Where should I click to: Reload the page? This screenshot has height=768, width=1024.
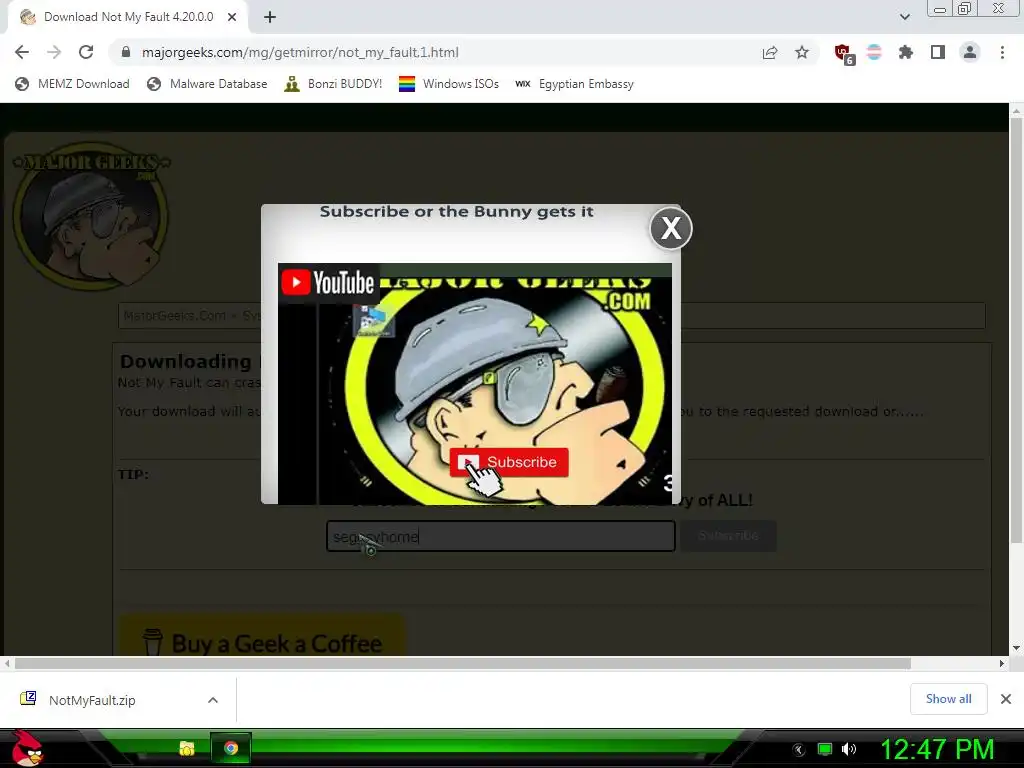point(86,52)
